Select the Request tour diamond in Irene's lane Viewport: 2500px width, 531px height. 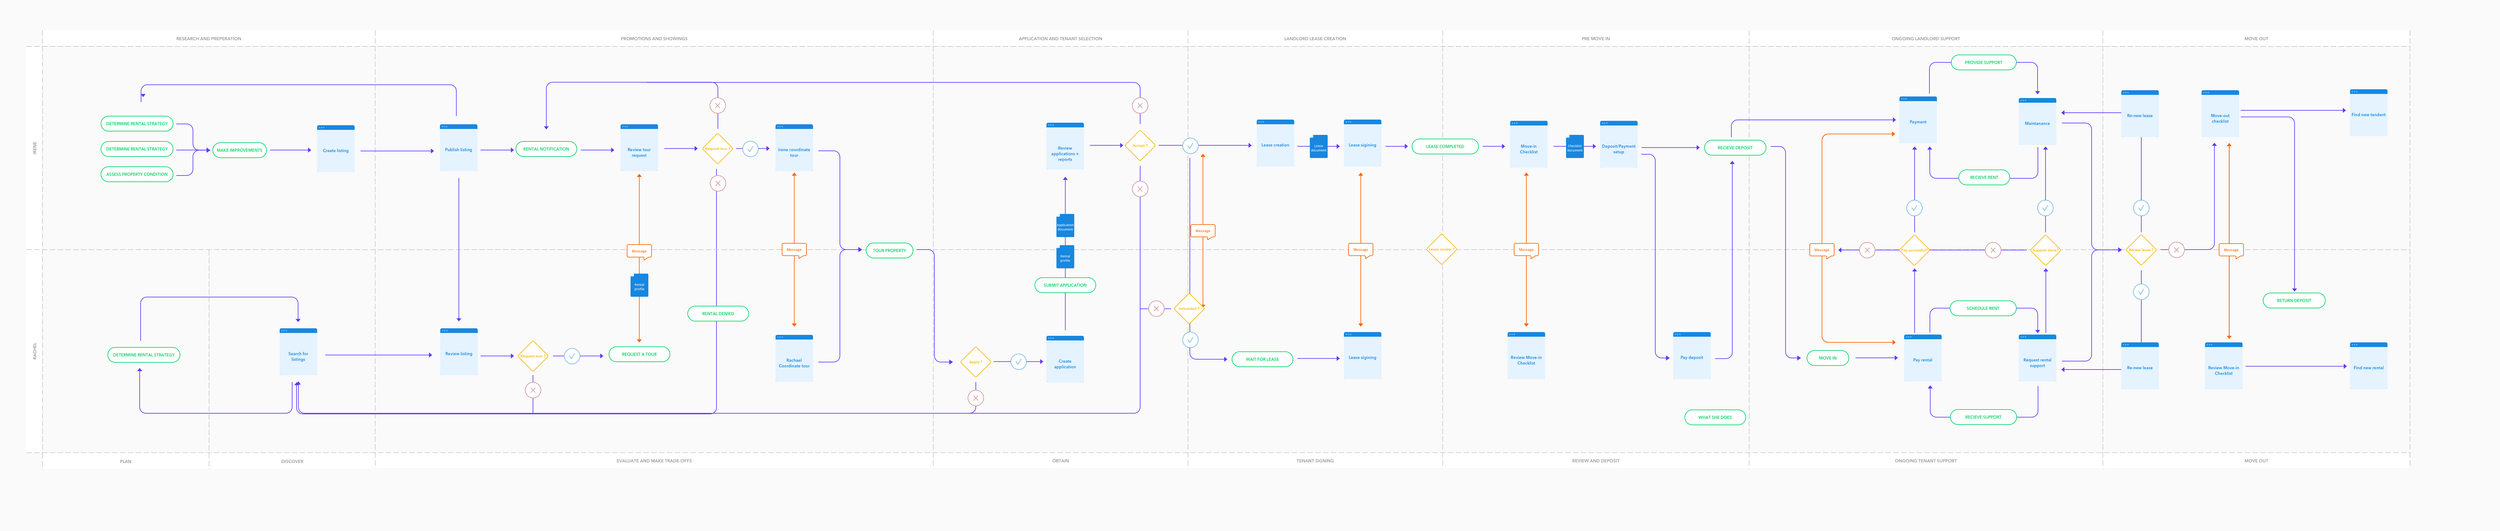point(717,148)
